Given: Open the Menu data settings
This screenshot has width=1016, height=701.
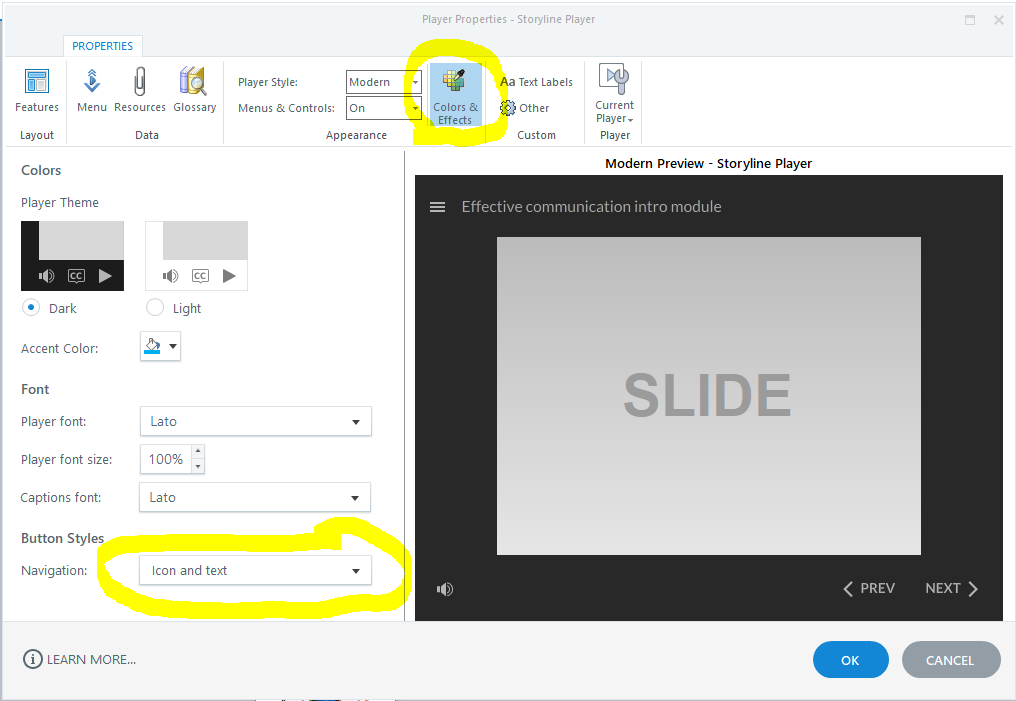Looking at the screenshot, I should click(x=91, y=91).
